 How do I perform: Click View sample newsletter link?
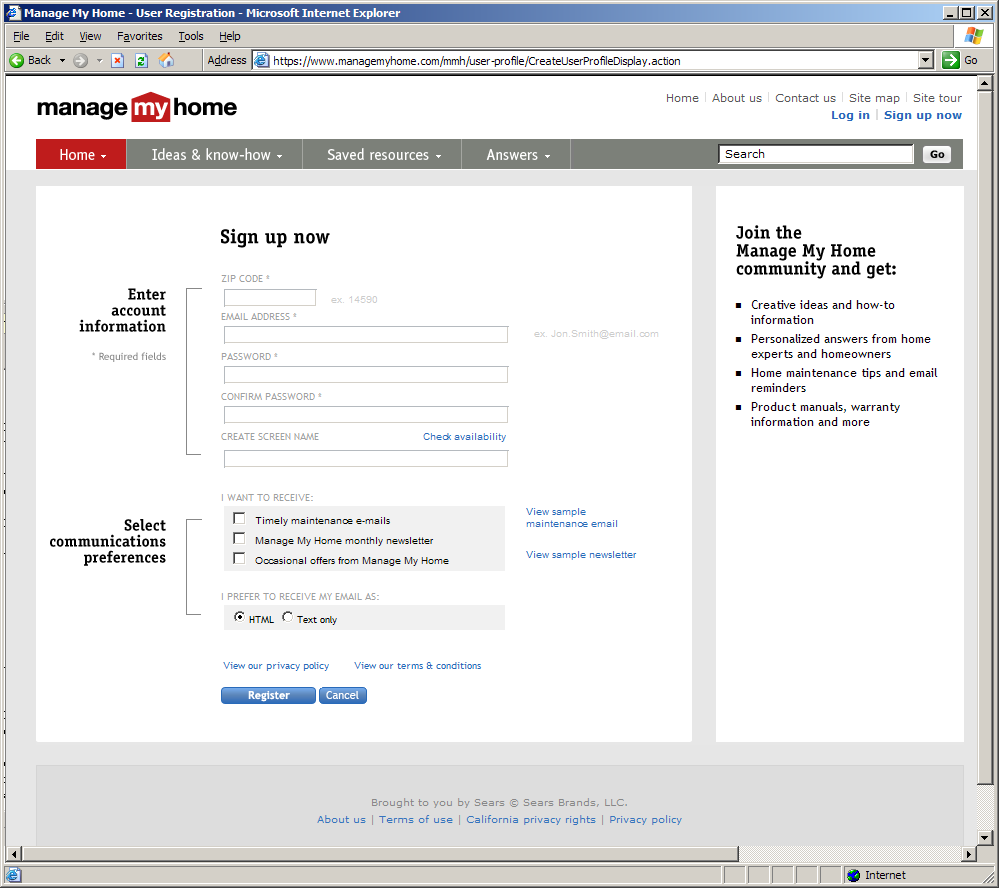click(x=581, y=554)
